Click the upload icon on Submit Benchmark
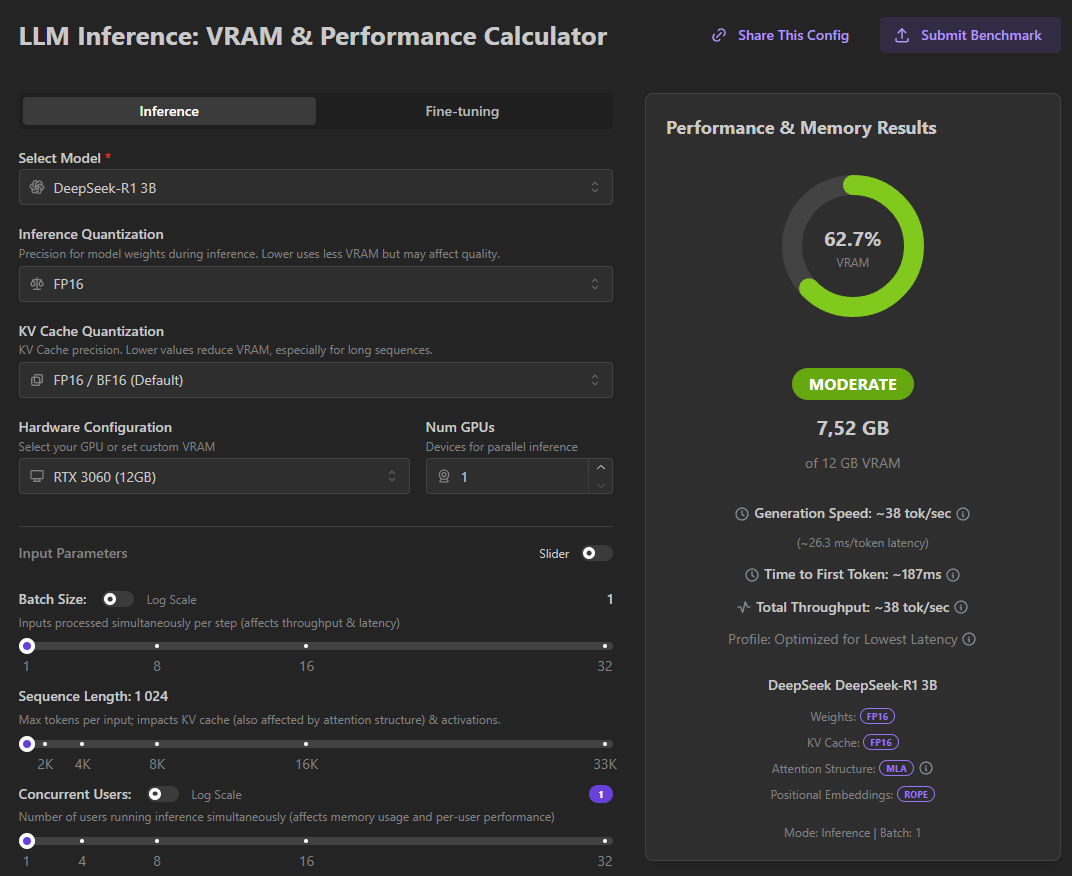The image size is (1072, 876). click(902, 35)
